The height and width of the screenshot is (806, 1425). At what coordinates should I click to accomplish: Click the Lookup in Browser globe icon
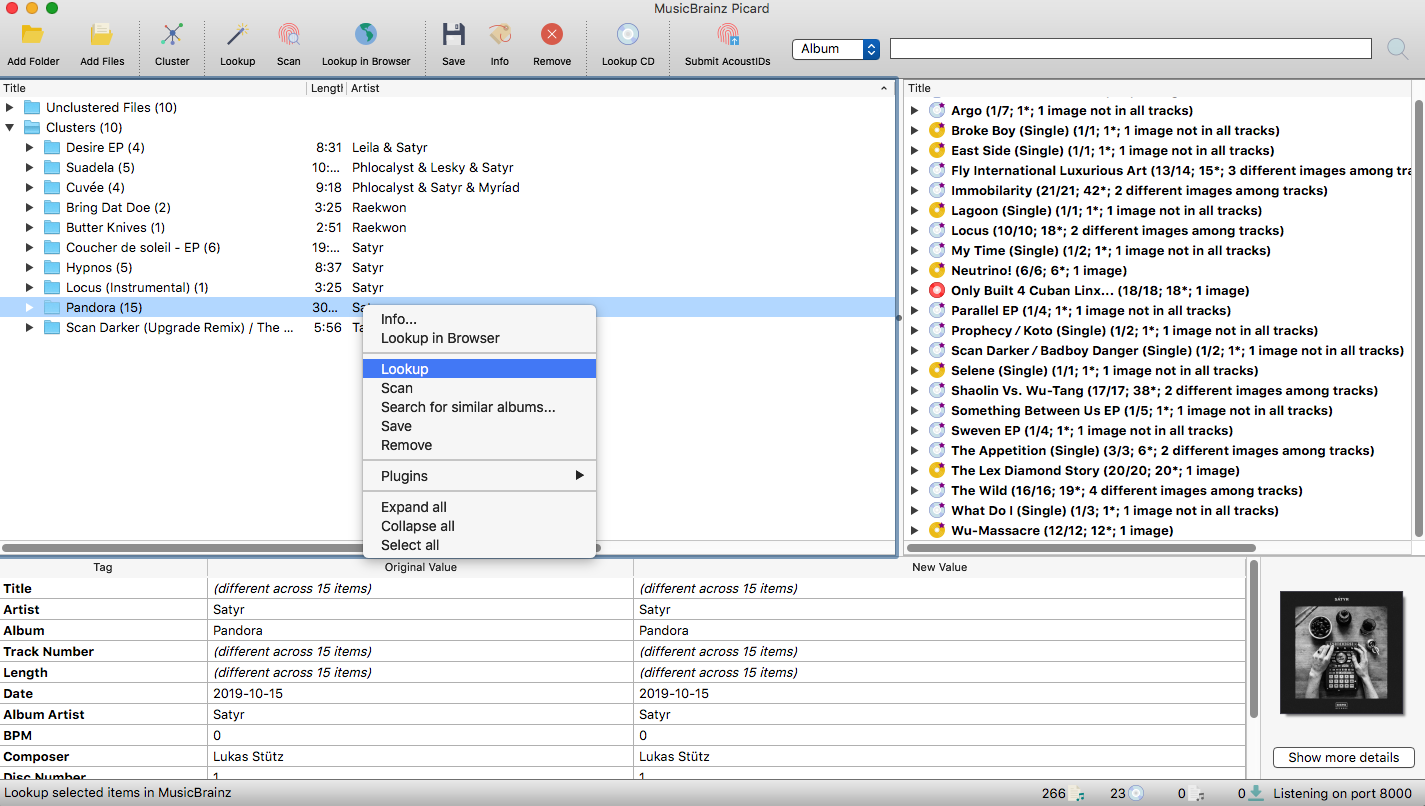[x=366, y=35]
